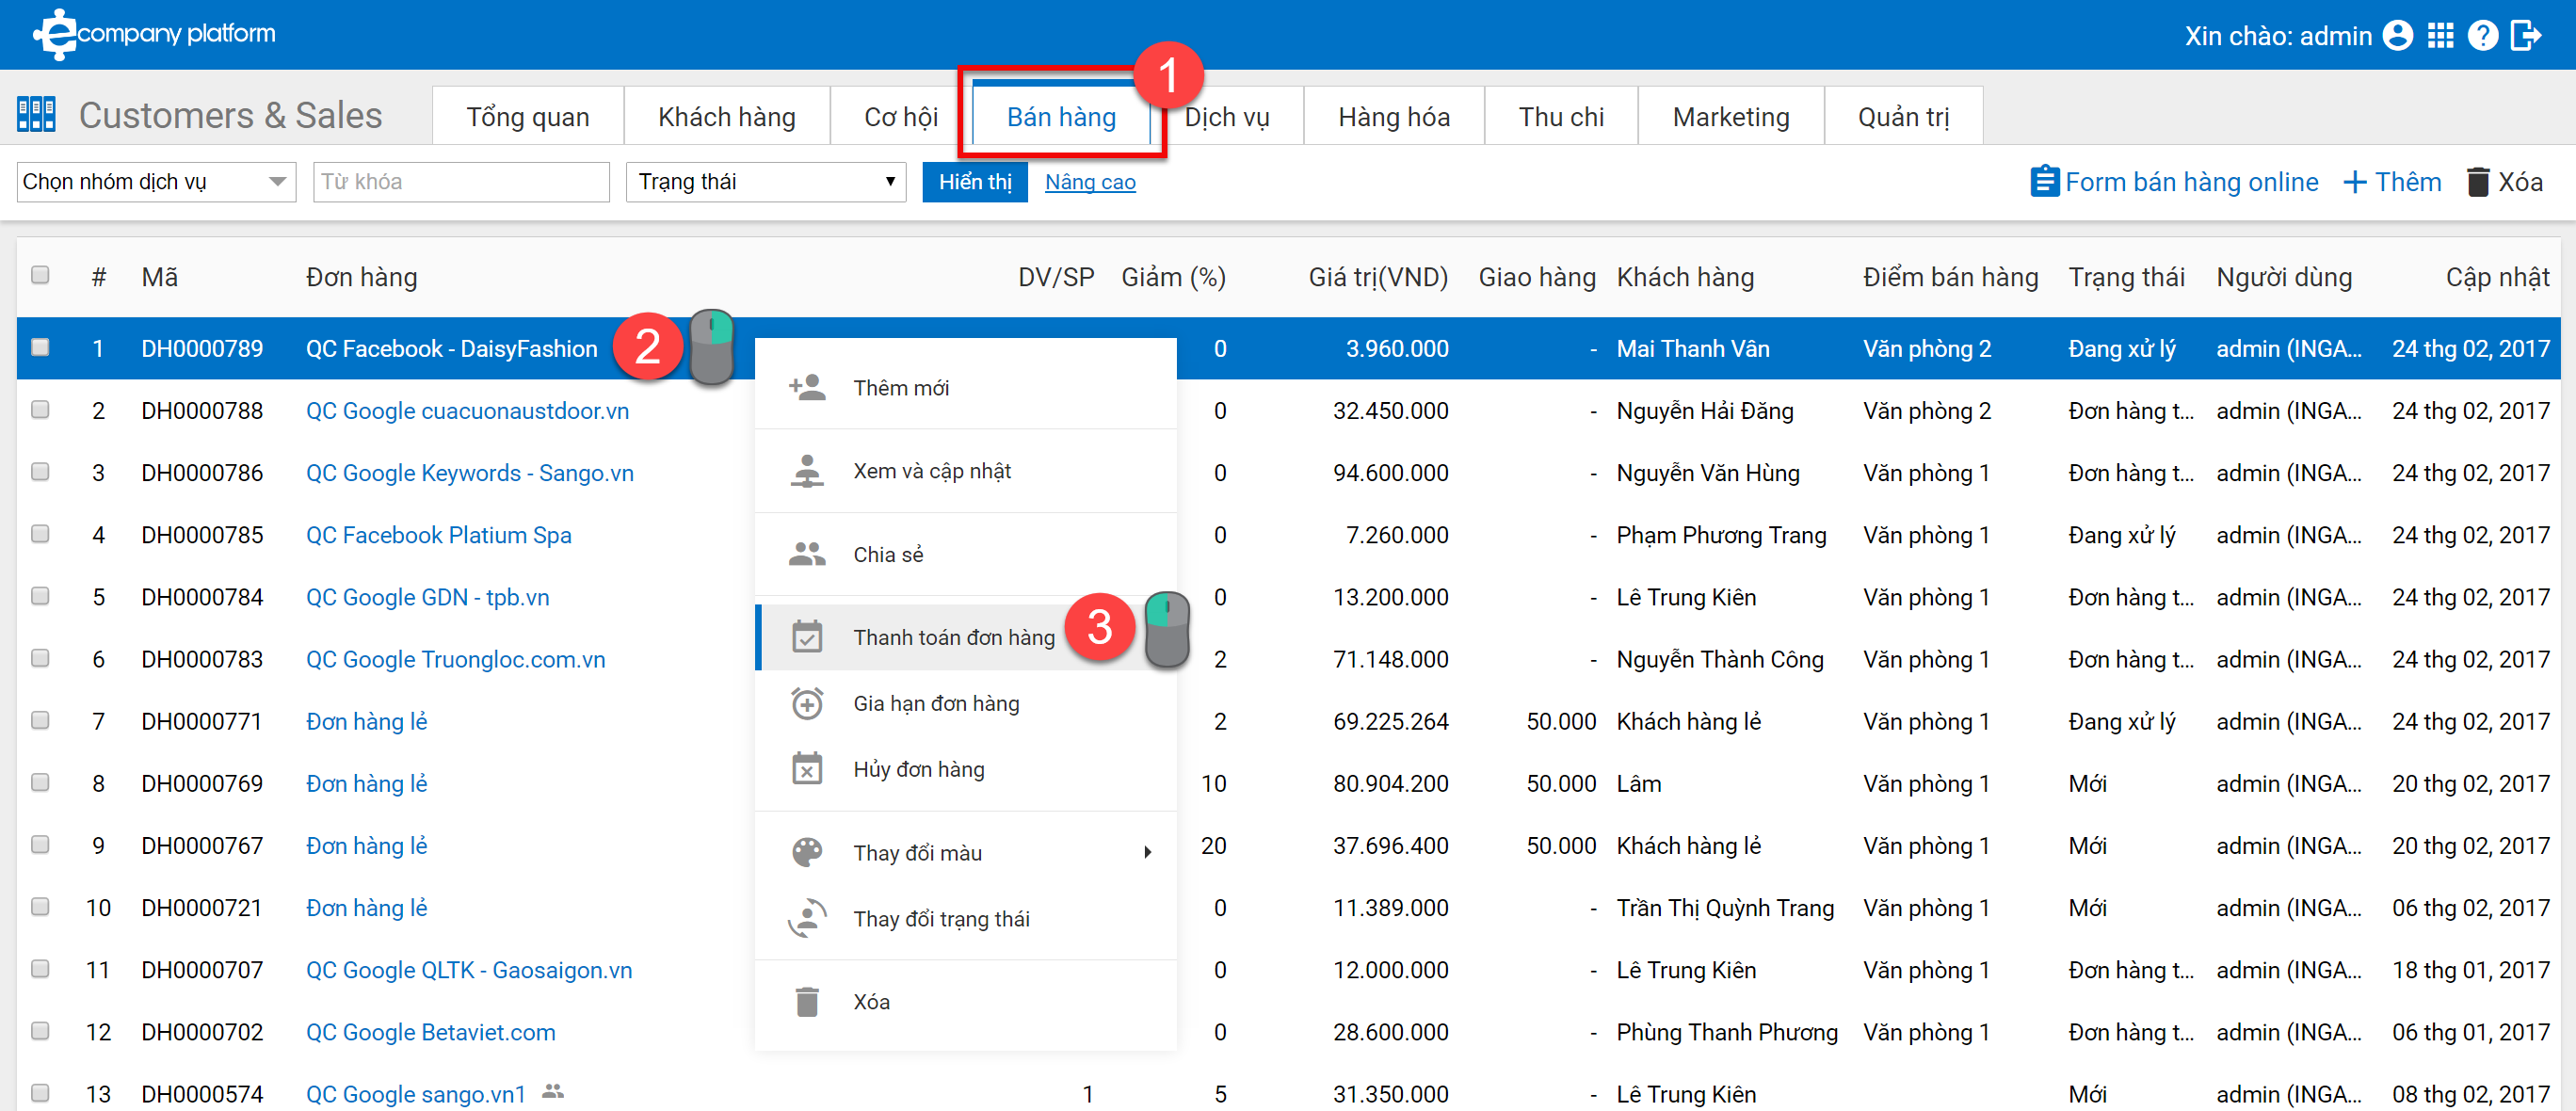The height and width of the screenshot is (1111, 2576).
Task: Click the shared icon beside QC Google sango.vn1
Action: point(553,1091)
